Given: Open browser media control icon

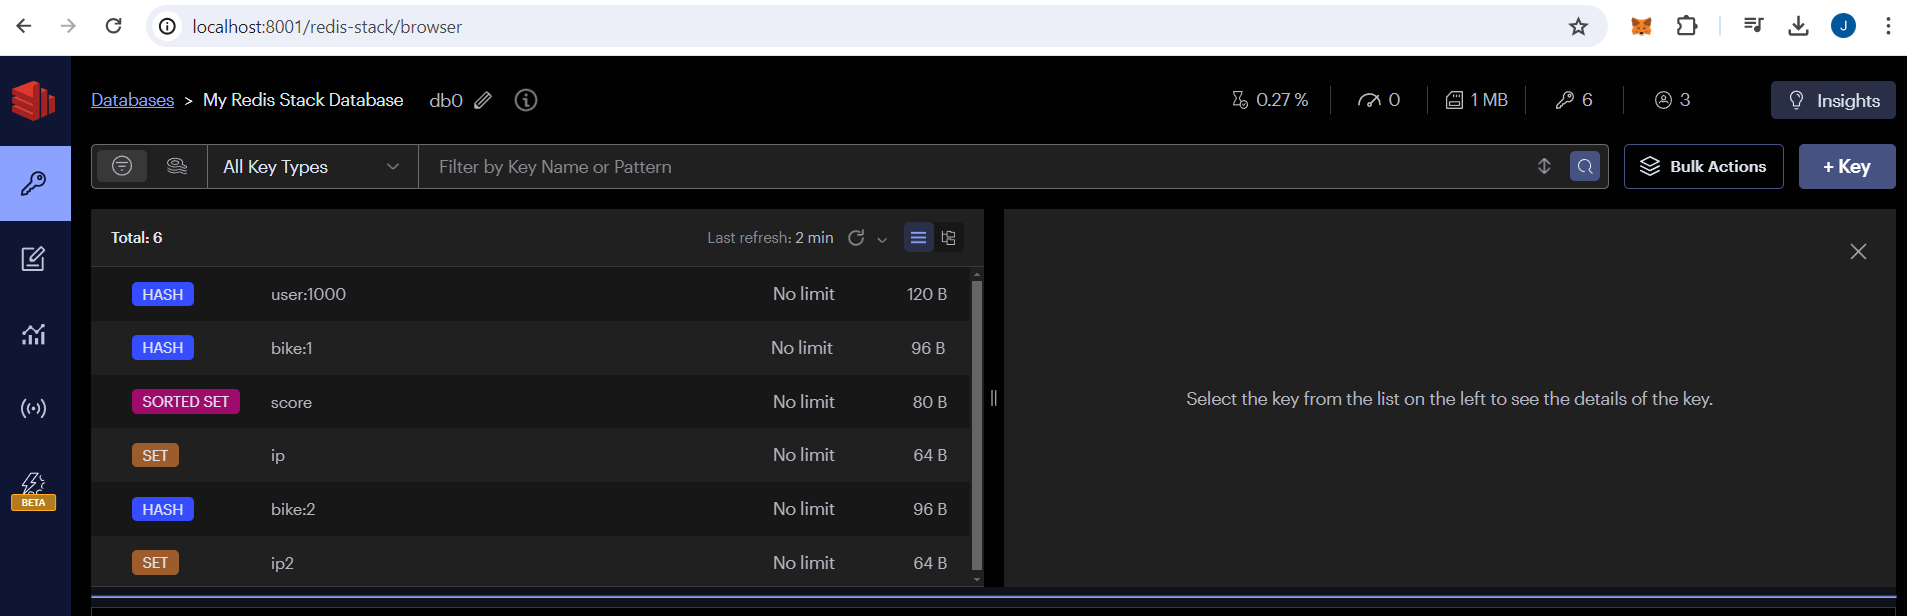Looking at the screenshot, I should point(1753,26).
